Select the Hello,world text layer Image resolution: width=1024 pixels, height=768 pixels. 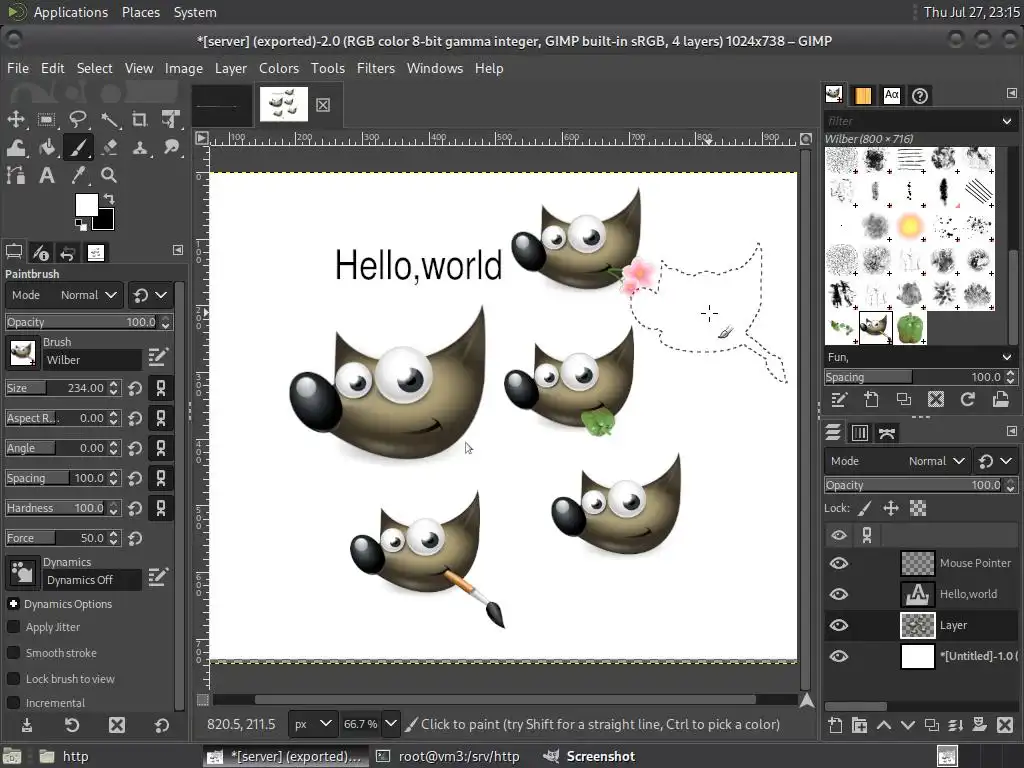point(967,594)
